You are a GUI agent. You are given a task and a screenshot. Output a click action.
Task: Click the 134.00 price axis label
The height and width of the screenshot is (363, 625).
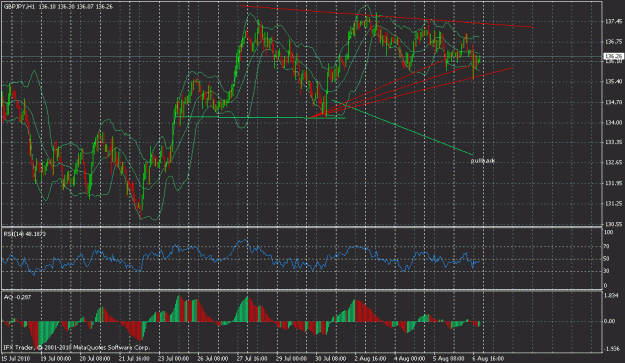coord(613,122)
